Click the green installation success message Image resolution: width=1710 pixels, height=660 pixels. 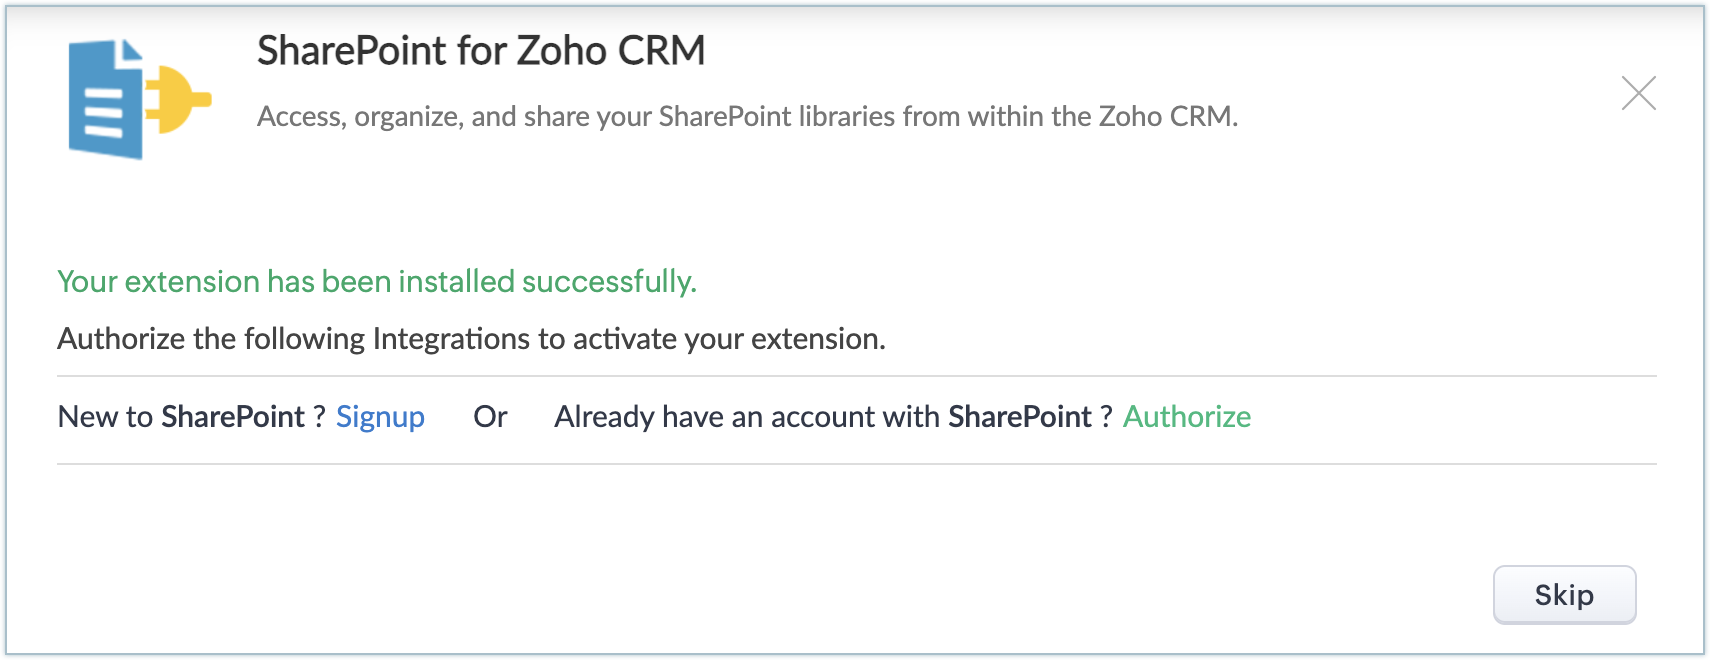coord(376,282)
